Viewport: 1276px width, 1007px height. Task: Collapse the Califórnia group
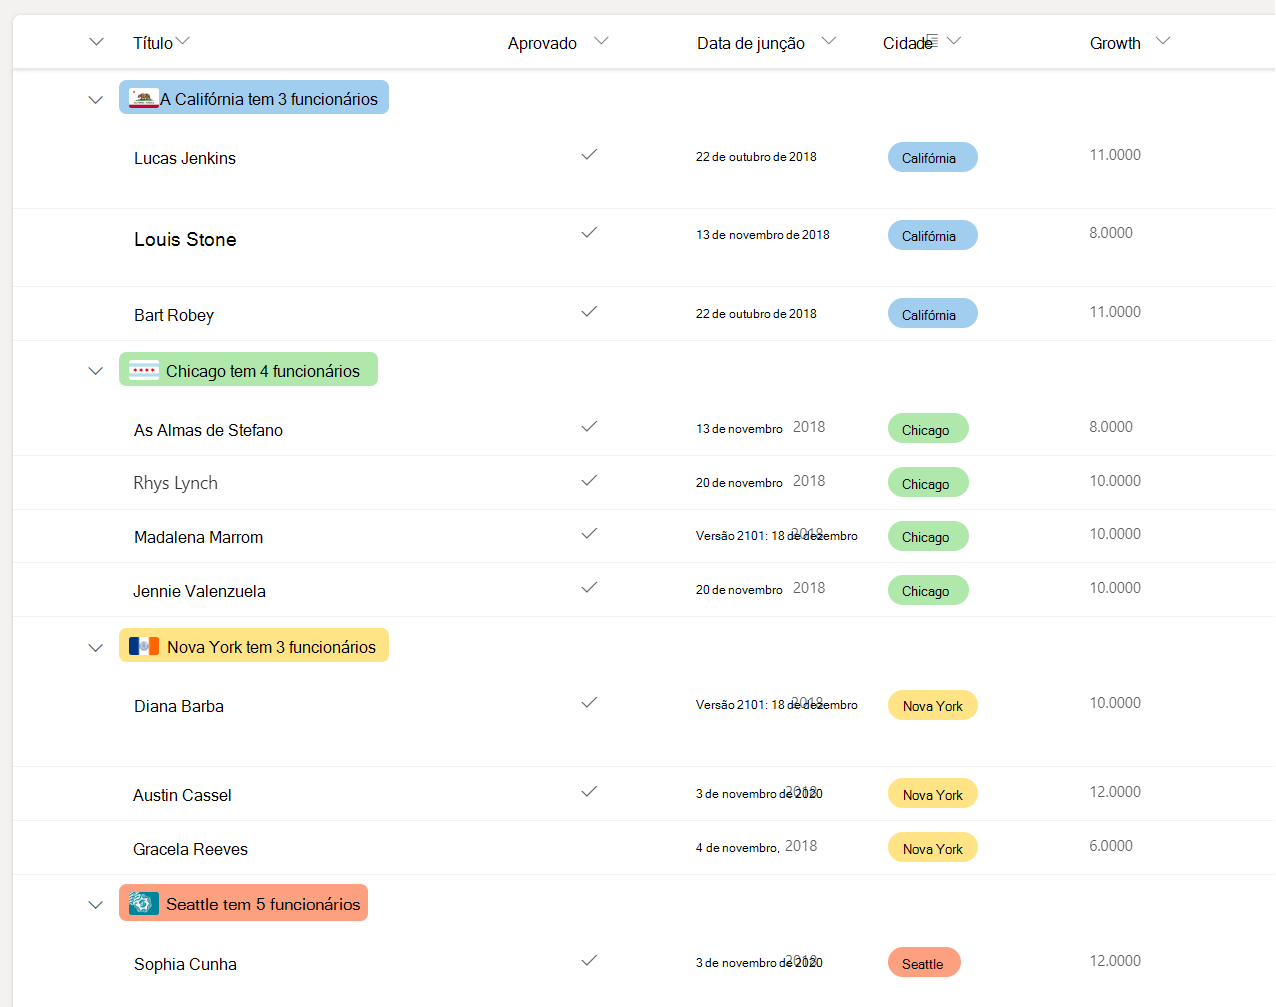tap(96, 100)
